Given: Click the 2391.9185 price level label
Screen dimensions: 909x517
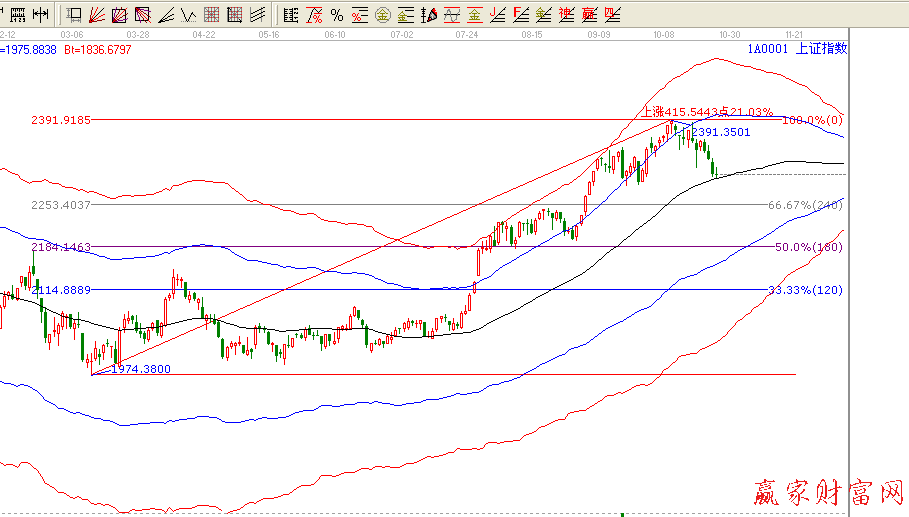Looking at the screenshot, I should 61,120.
